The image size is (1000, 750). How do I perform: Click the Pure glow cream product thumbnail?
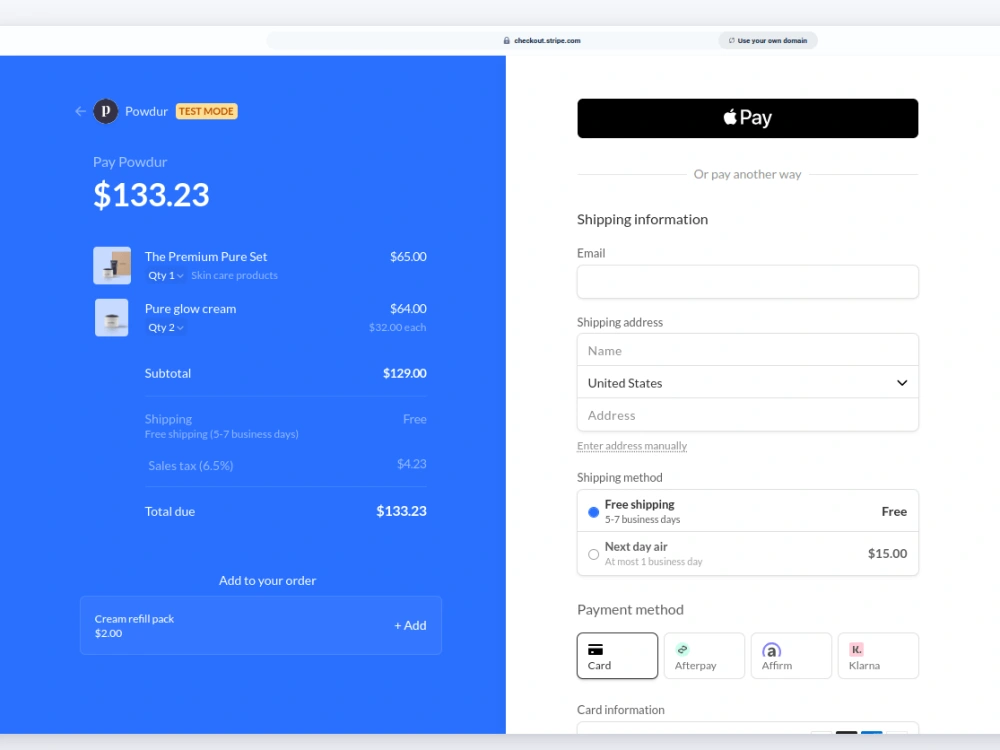pyautogui.click(x=112, y=318)
